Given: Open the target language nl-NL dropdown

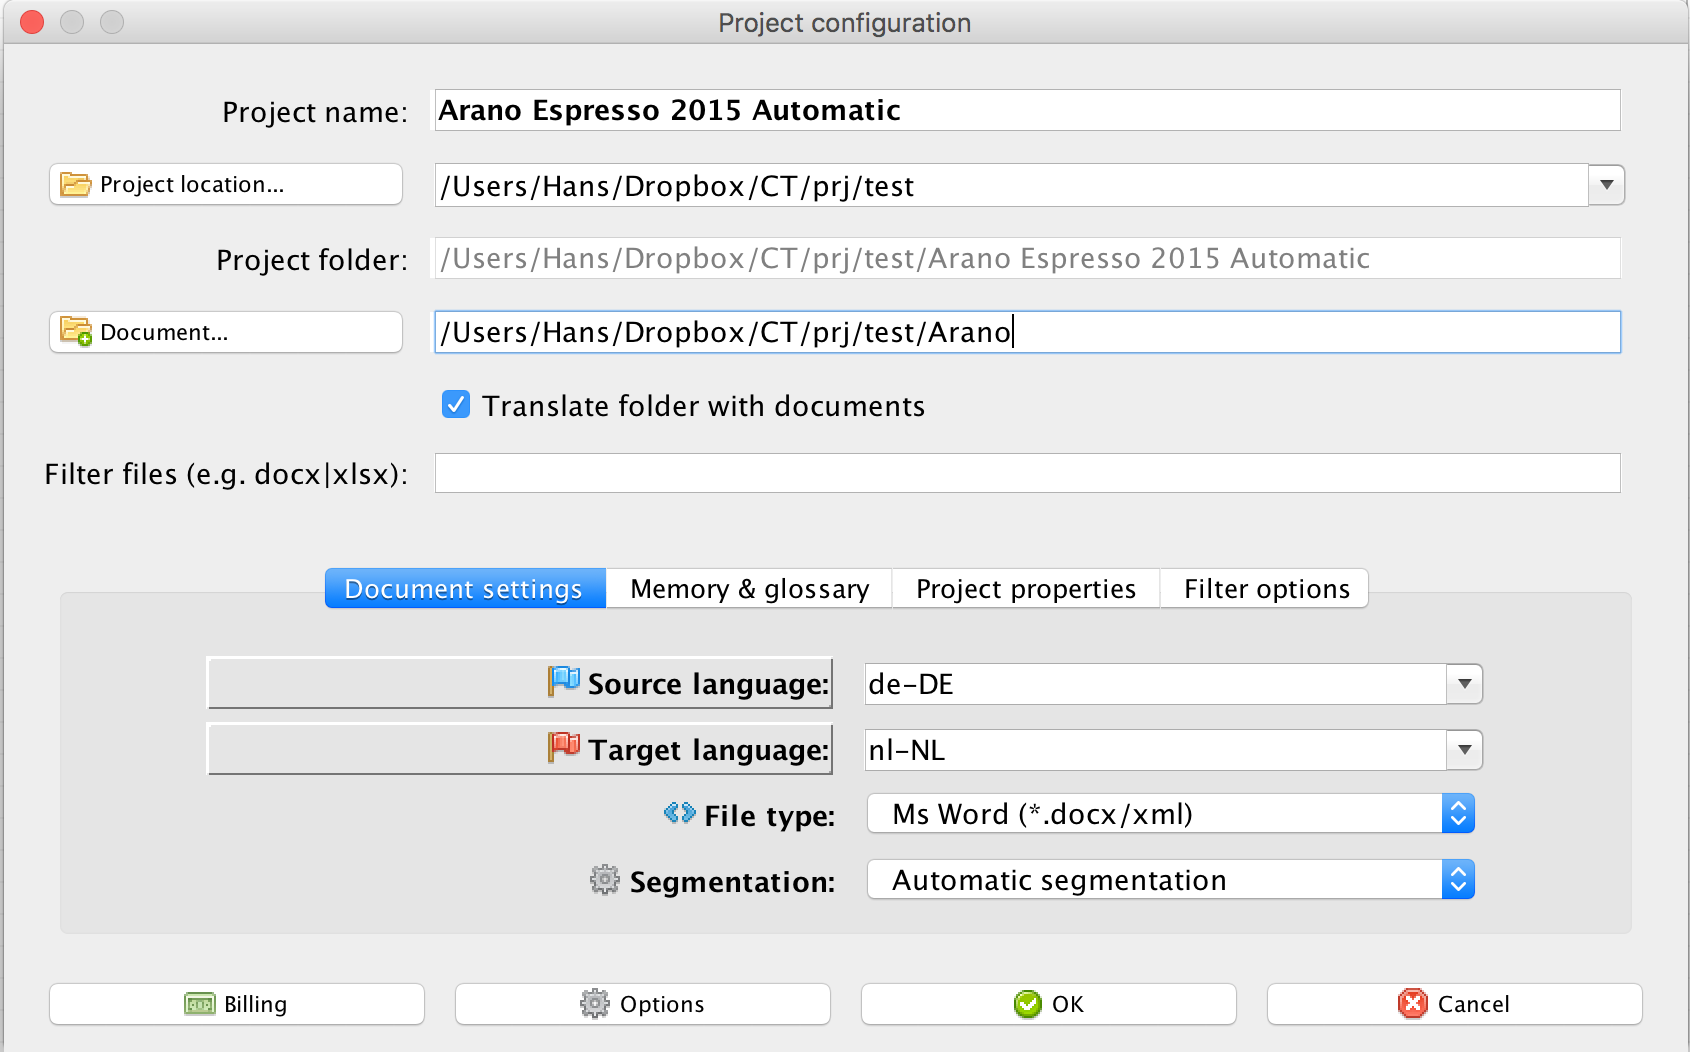Looking at the screenshot, I should [x=1464, y=751].
